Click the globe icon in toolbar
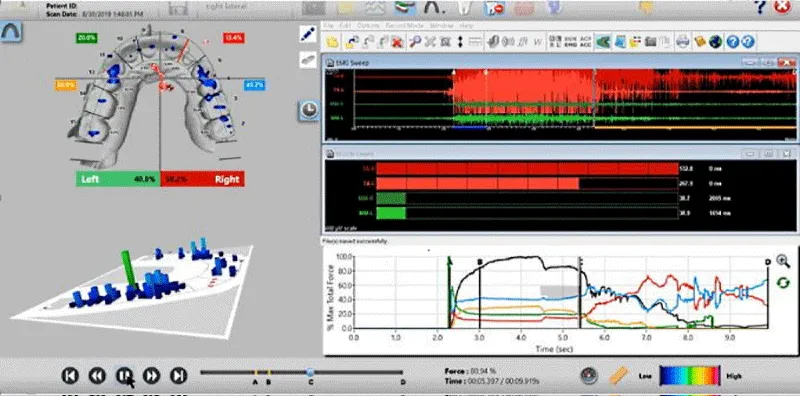800x396 pixels. tap(715, 42)
